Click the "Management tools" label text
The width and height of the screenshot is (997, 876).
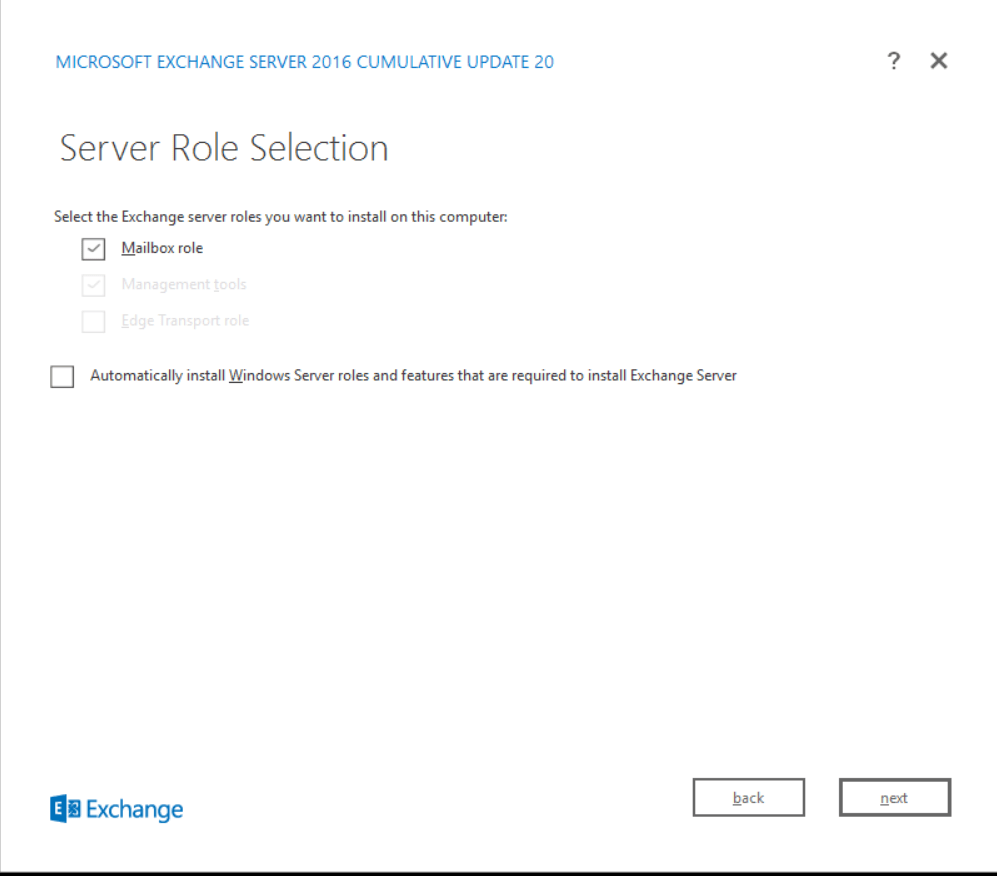(183, 285)
